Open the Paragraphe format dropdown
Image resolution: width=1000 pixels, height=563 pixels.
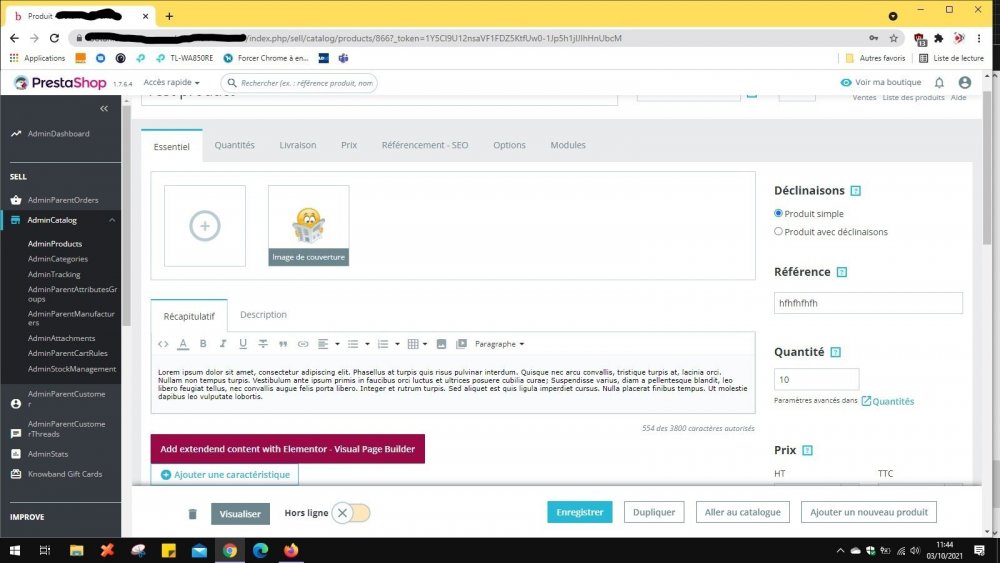pos(499,344)
